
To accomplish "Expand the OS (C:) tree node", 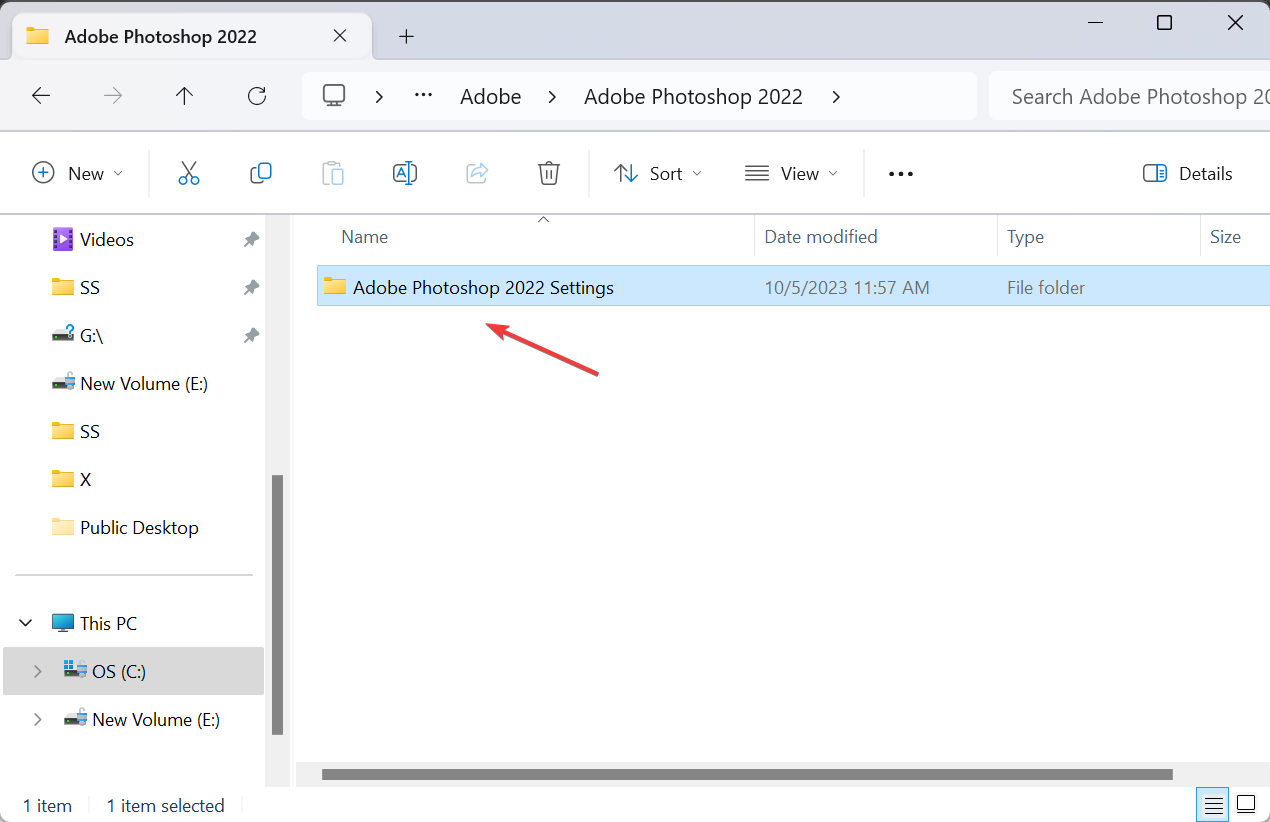I will (x=38, y=671).
